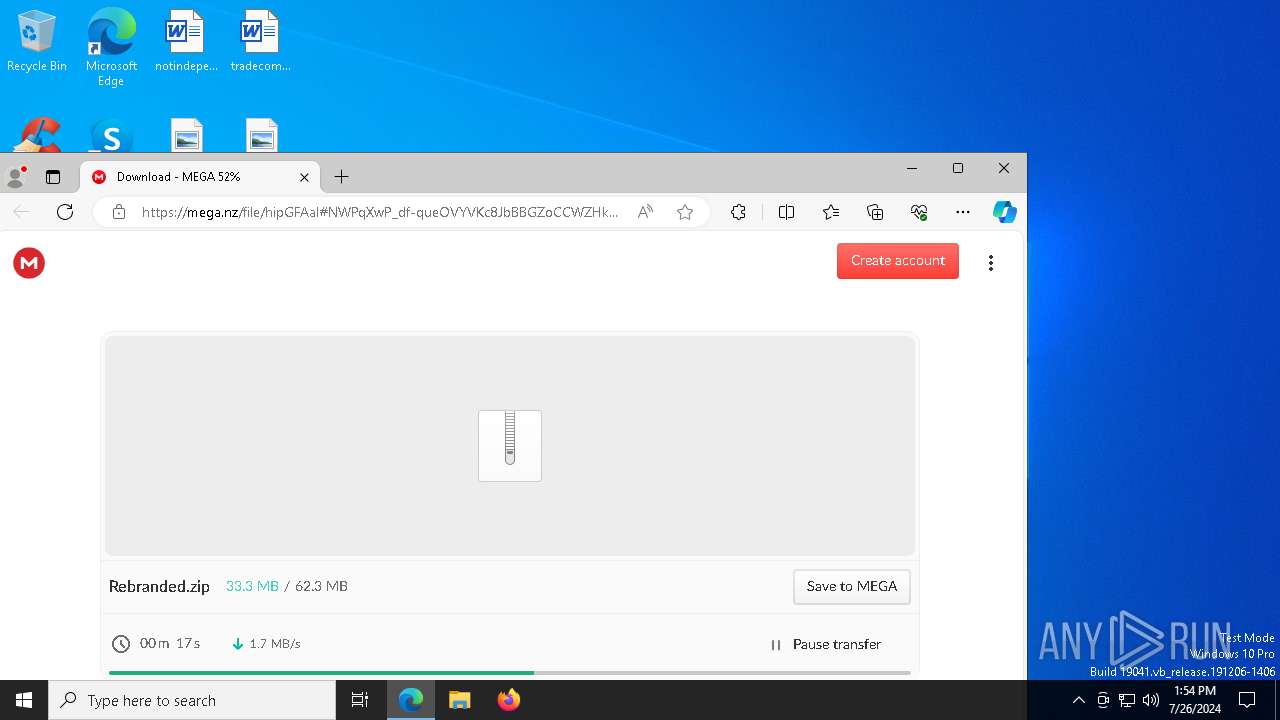Select tradecom... Word document on desktop

pyautogui.click(x=260, y=42)
